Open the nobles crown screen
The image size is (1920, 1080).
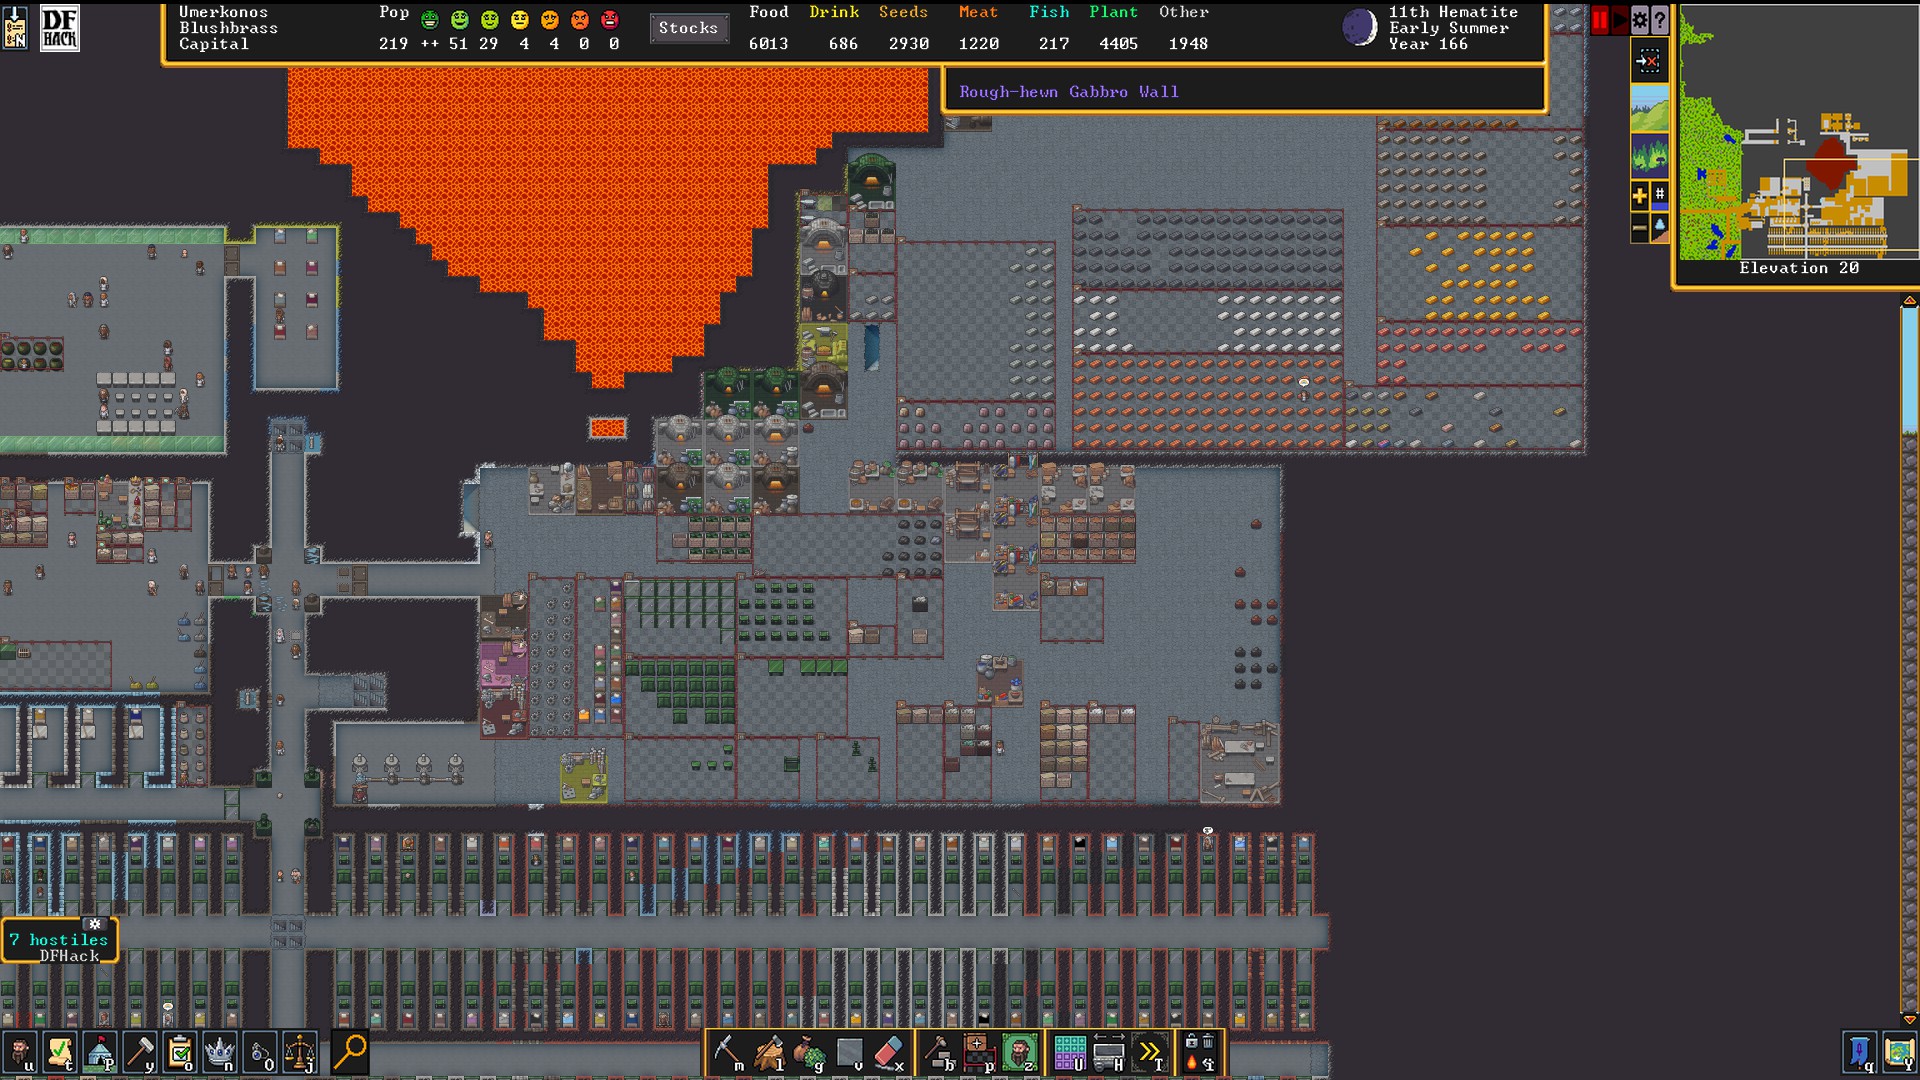[219, 1053]
